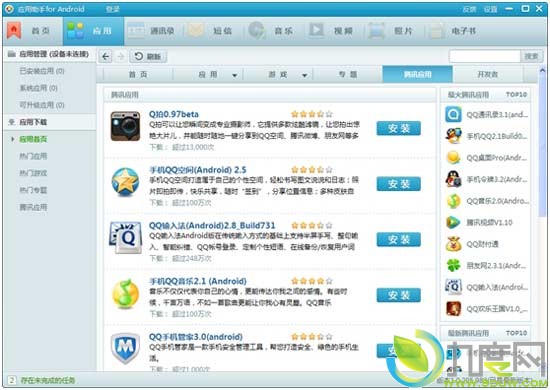Click the 存在未完成的任务 status bar message
The image size is (550, 390).
[x=48, y=380]
